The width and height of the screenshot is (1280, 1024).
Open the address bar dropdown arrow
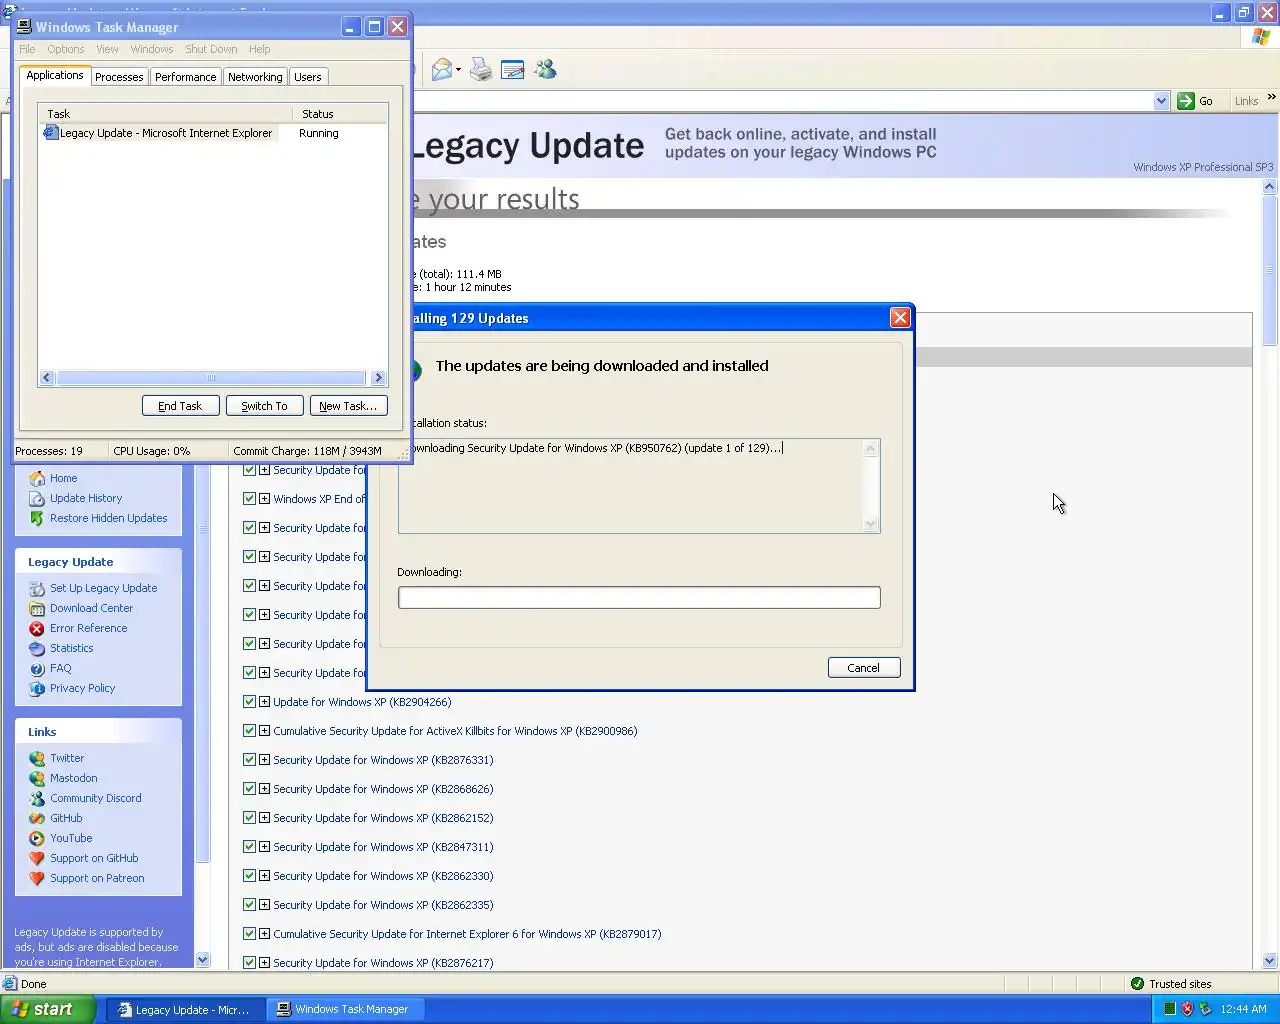point(1161,101)
